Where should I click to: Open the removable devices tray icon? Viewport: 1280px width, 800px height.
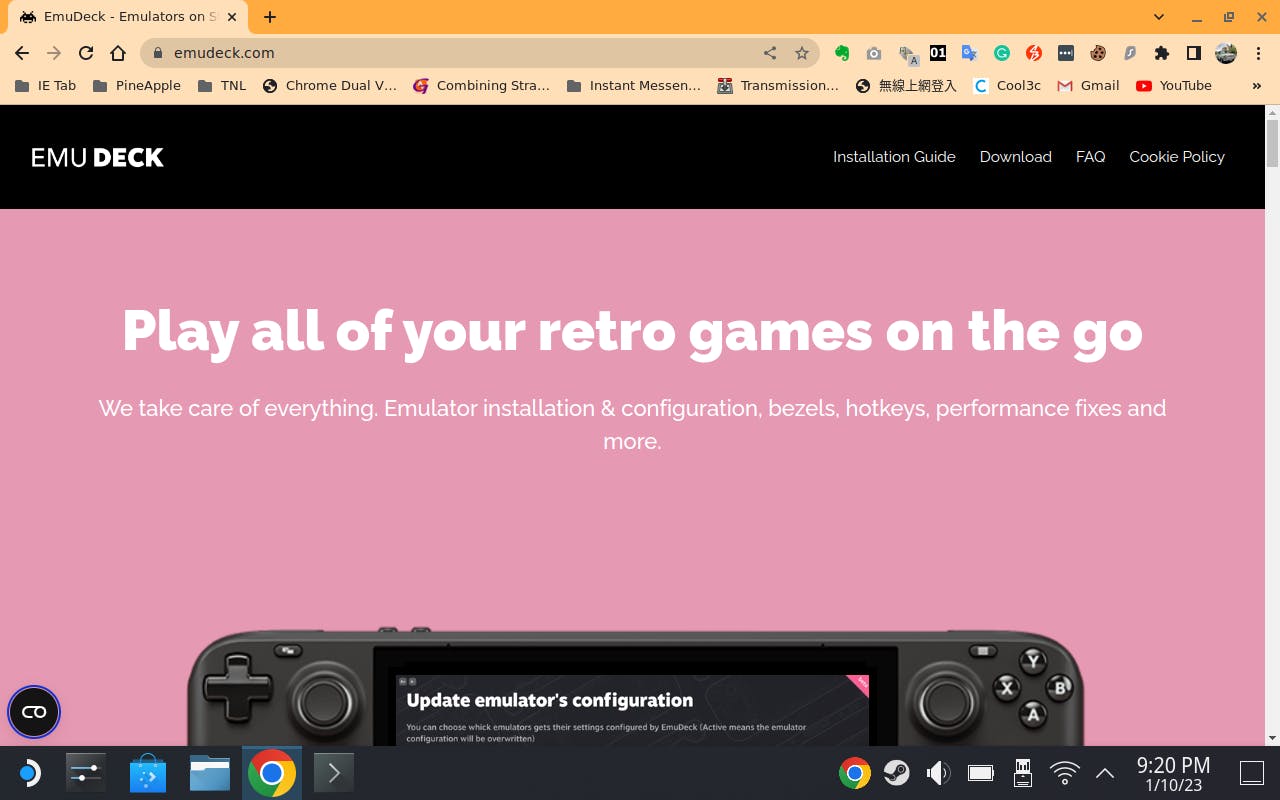tap(1023, 773)
